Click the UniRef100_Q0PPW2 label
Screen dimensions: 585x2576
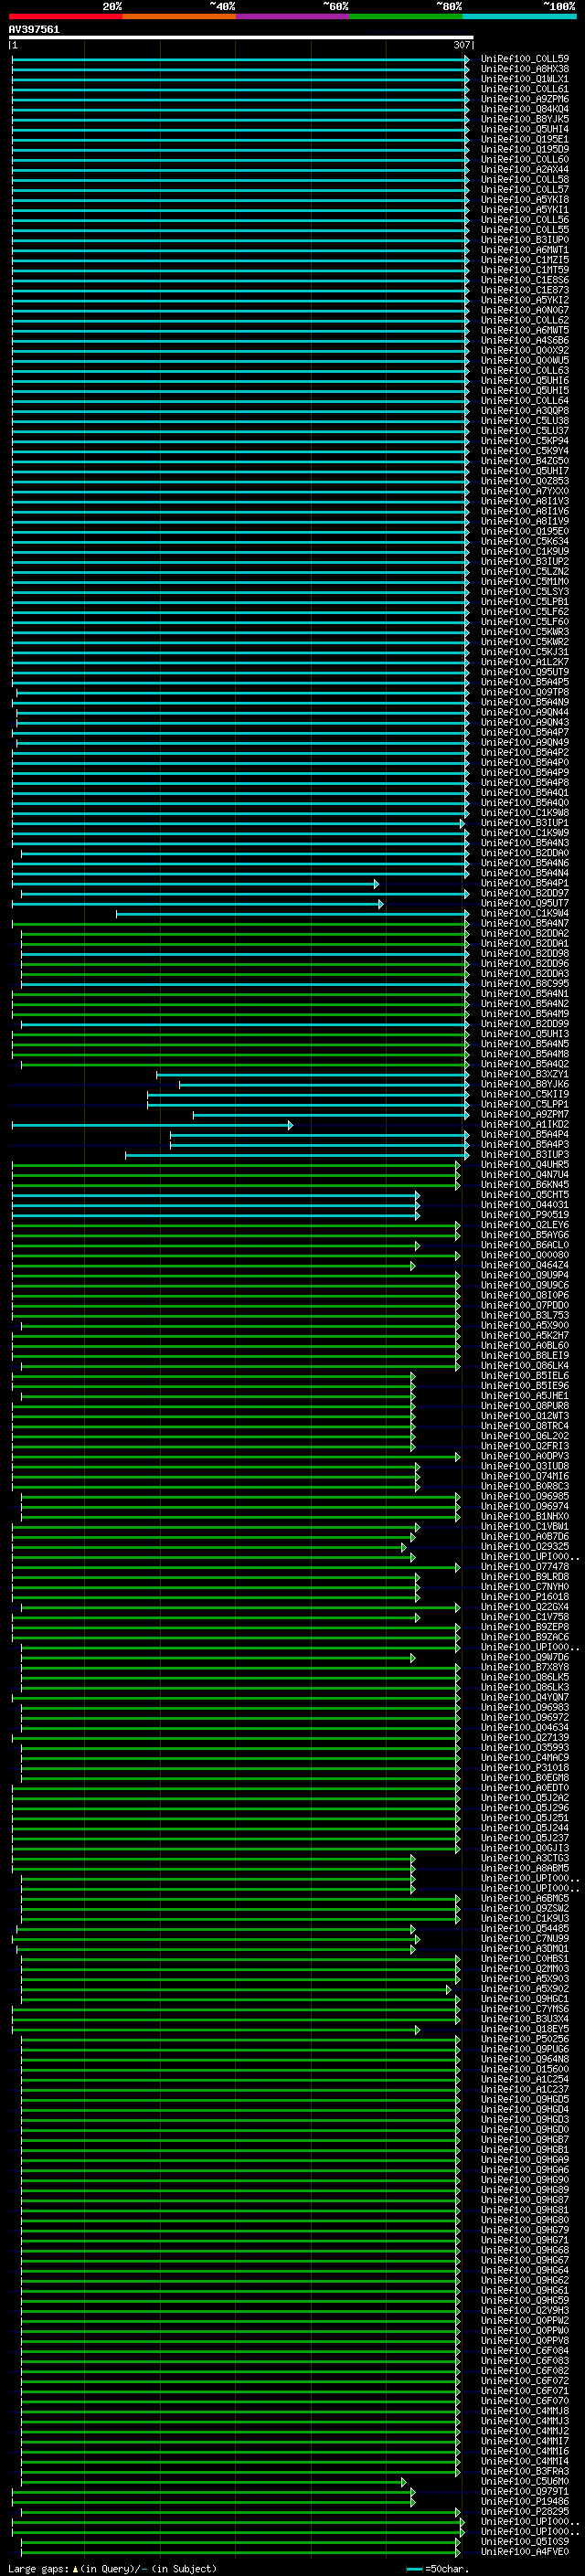pyautogui.click(x=525, y=2320)
